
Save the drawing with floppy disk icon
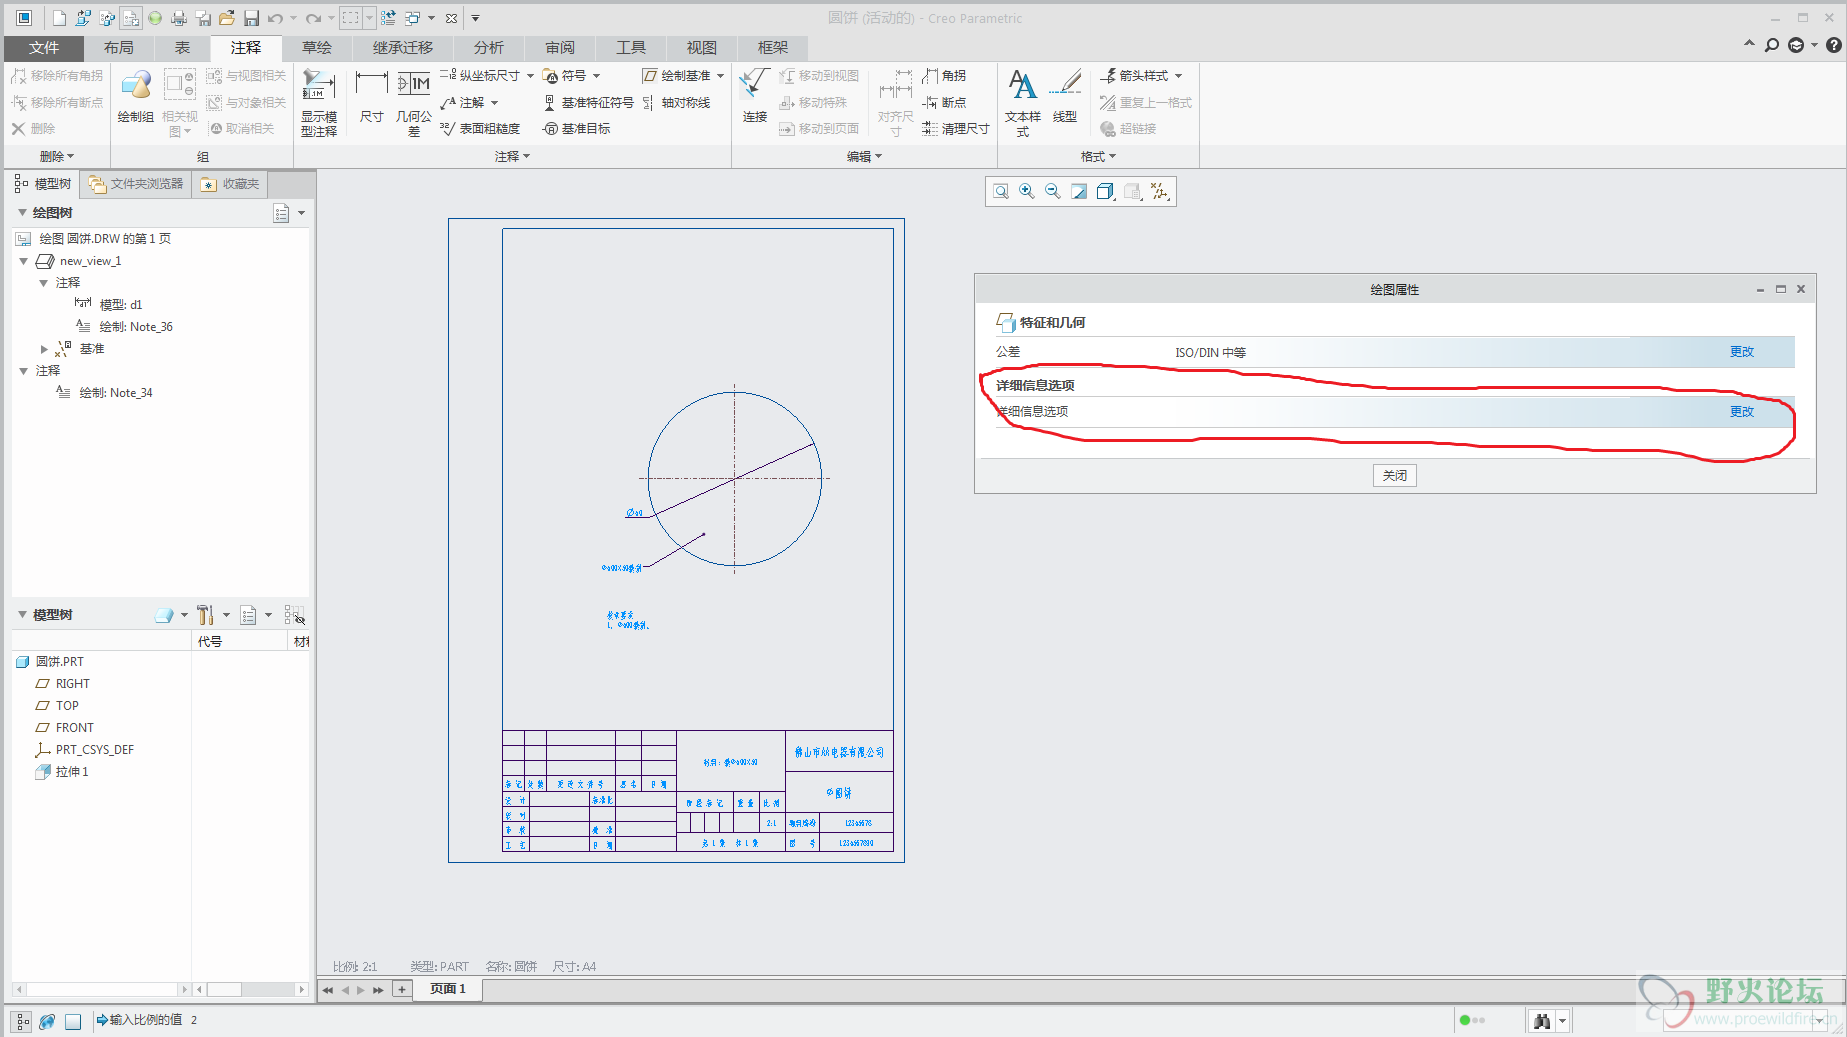(251, 18)
